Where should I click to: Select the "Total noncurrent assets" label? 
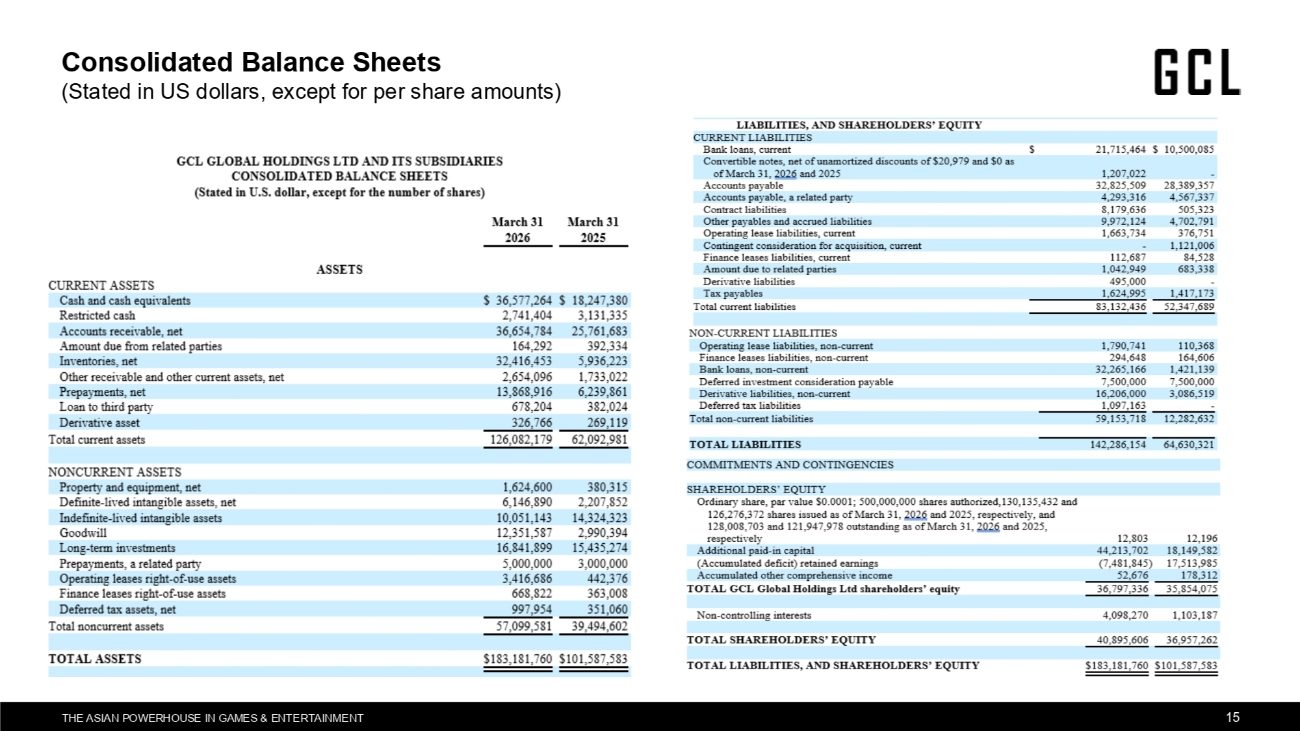click(106, 626)
